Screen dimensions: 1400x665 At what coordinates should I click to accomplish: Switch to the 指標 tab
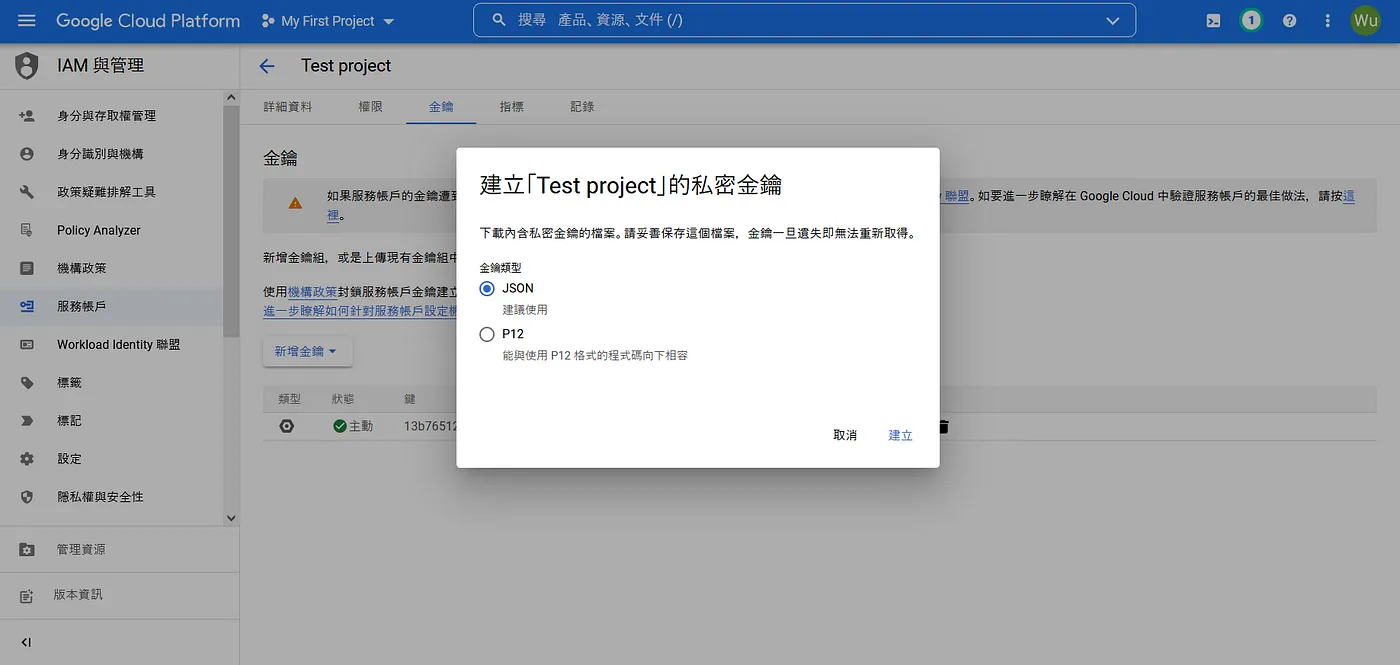pyautogui.click(x=511, y=106)
